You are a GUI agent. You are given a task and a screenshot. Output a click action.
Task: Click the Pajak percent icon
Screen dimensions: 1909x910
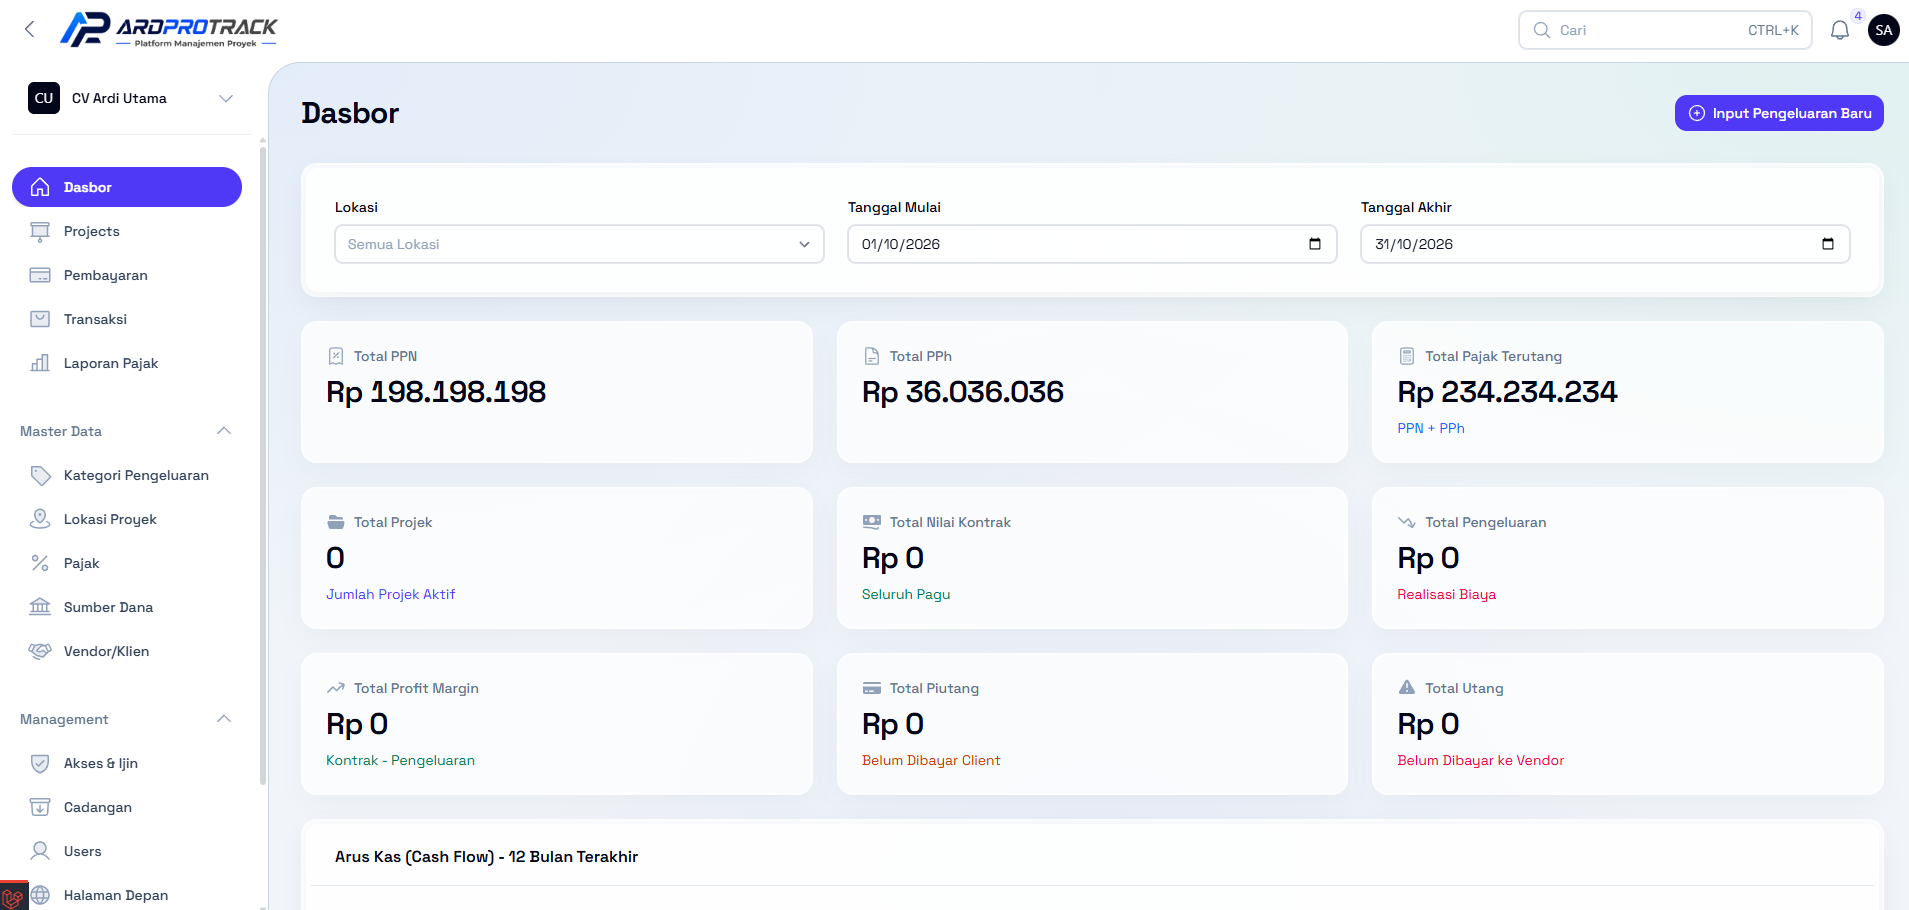tap(40, 563)
